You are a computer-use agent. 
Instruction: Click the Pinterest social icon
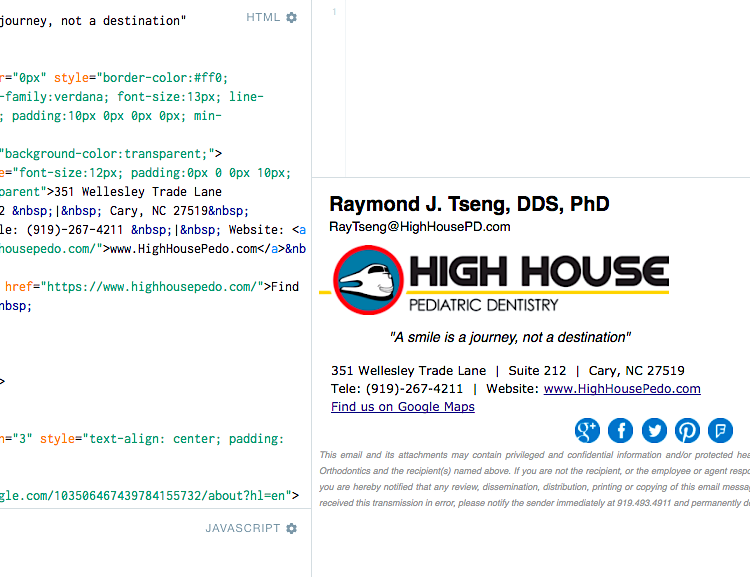click(x=687, y=430)
